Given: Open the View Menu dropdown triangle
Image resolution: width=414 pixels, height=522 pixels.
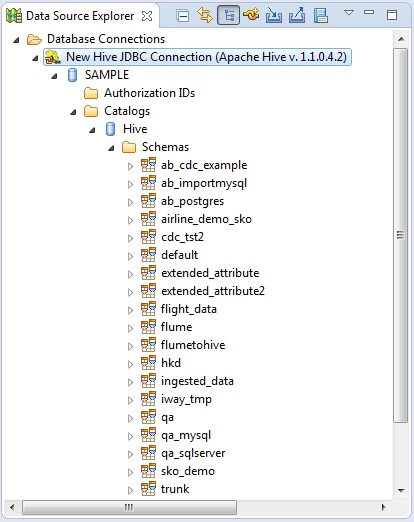Looking at the screenshot, I should coord(349,13).
